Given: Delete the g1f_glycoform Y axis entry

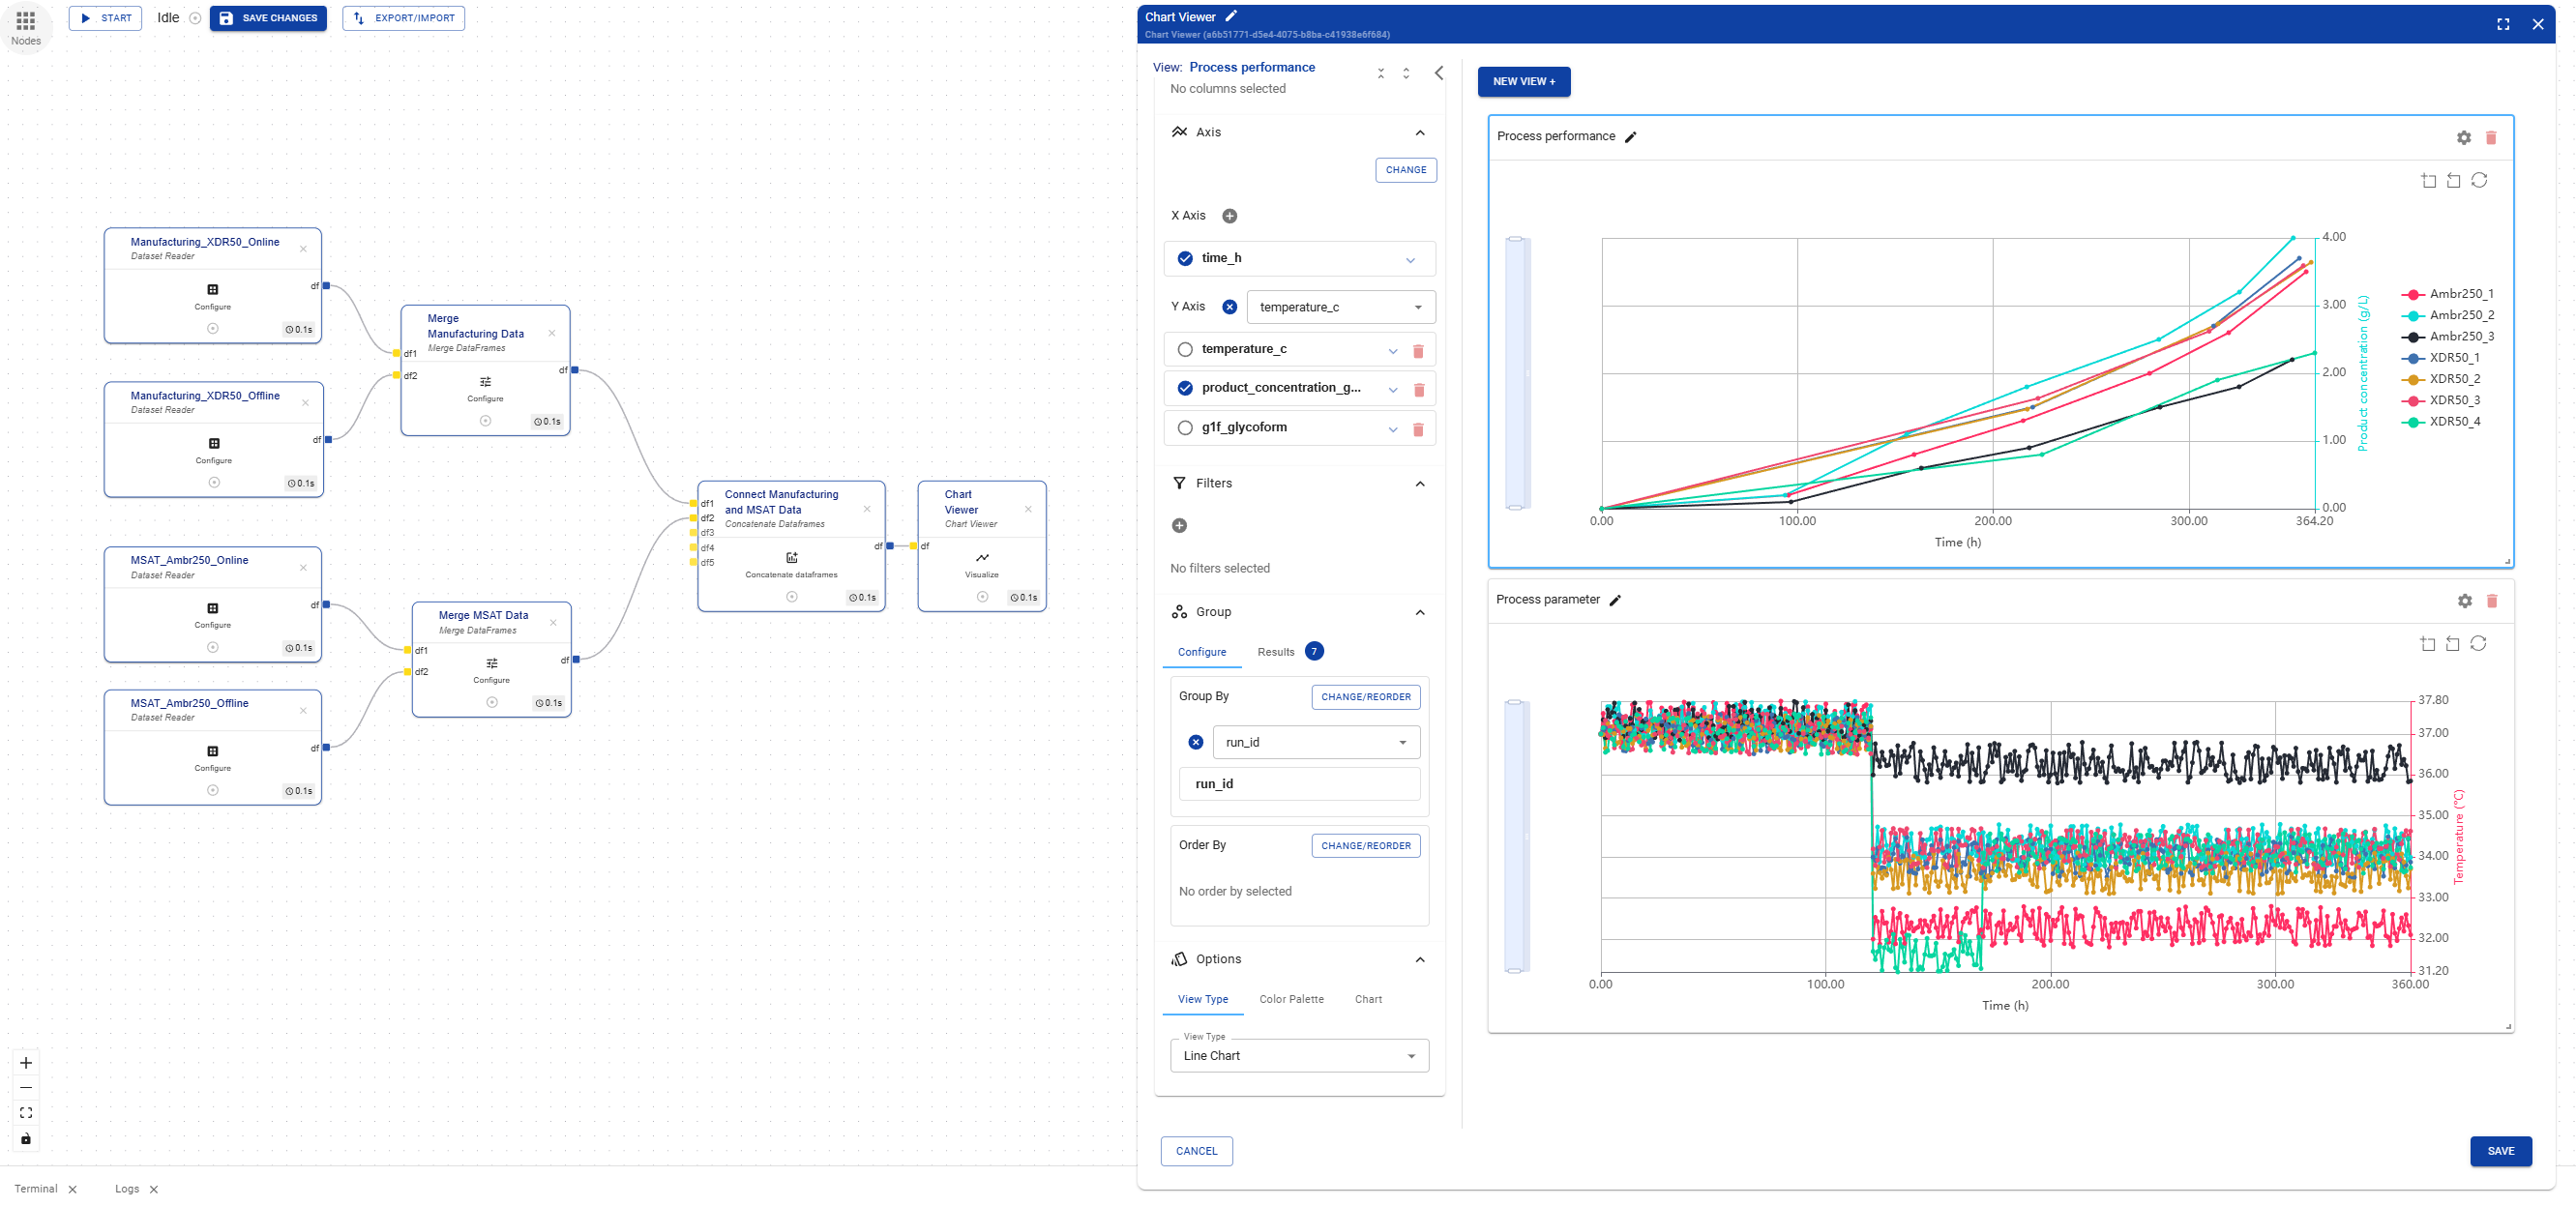Looking at the screenshot, I should point(1417,429).
